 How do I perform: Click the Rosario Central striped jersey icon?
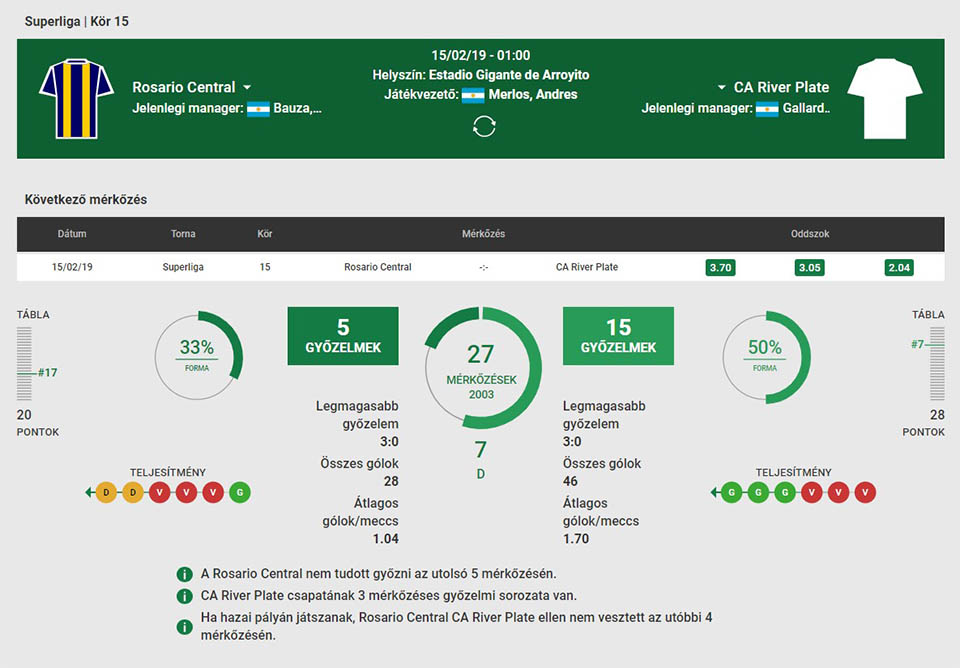(x=77, y=99)
